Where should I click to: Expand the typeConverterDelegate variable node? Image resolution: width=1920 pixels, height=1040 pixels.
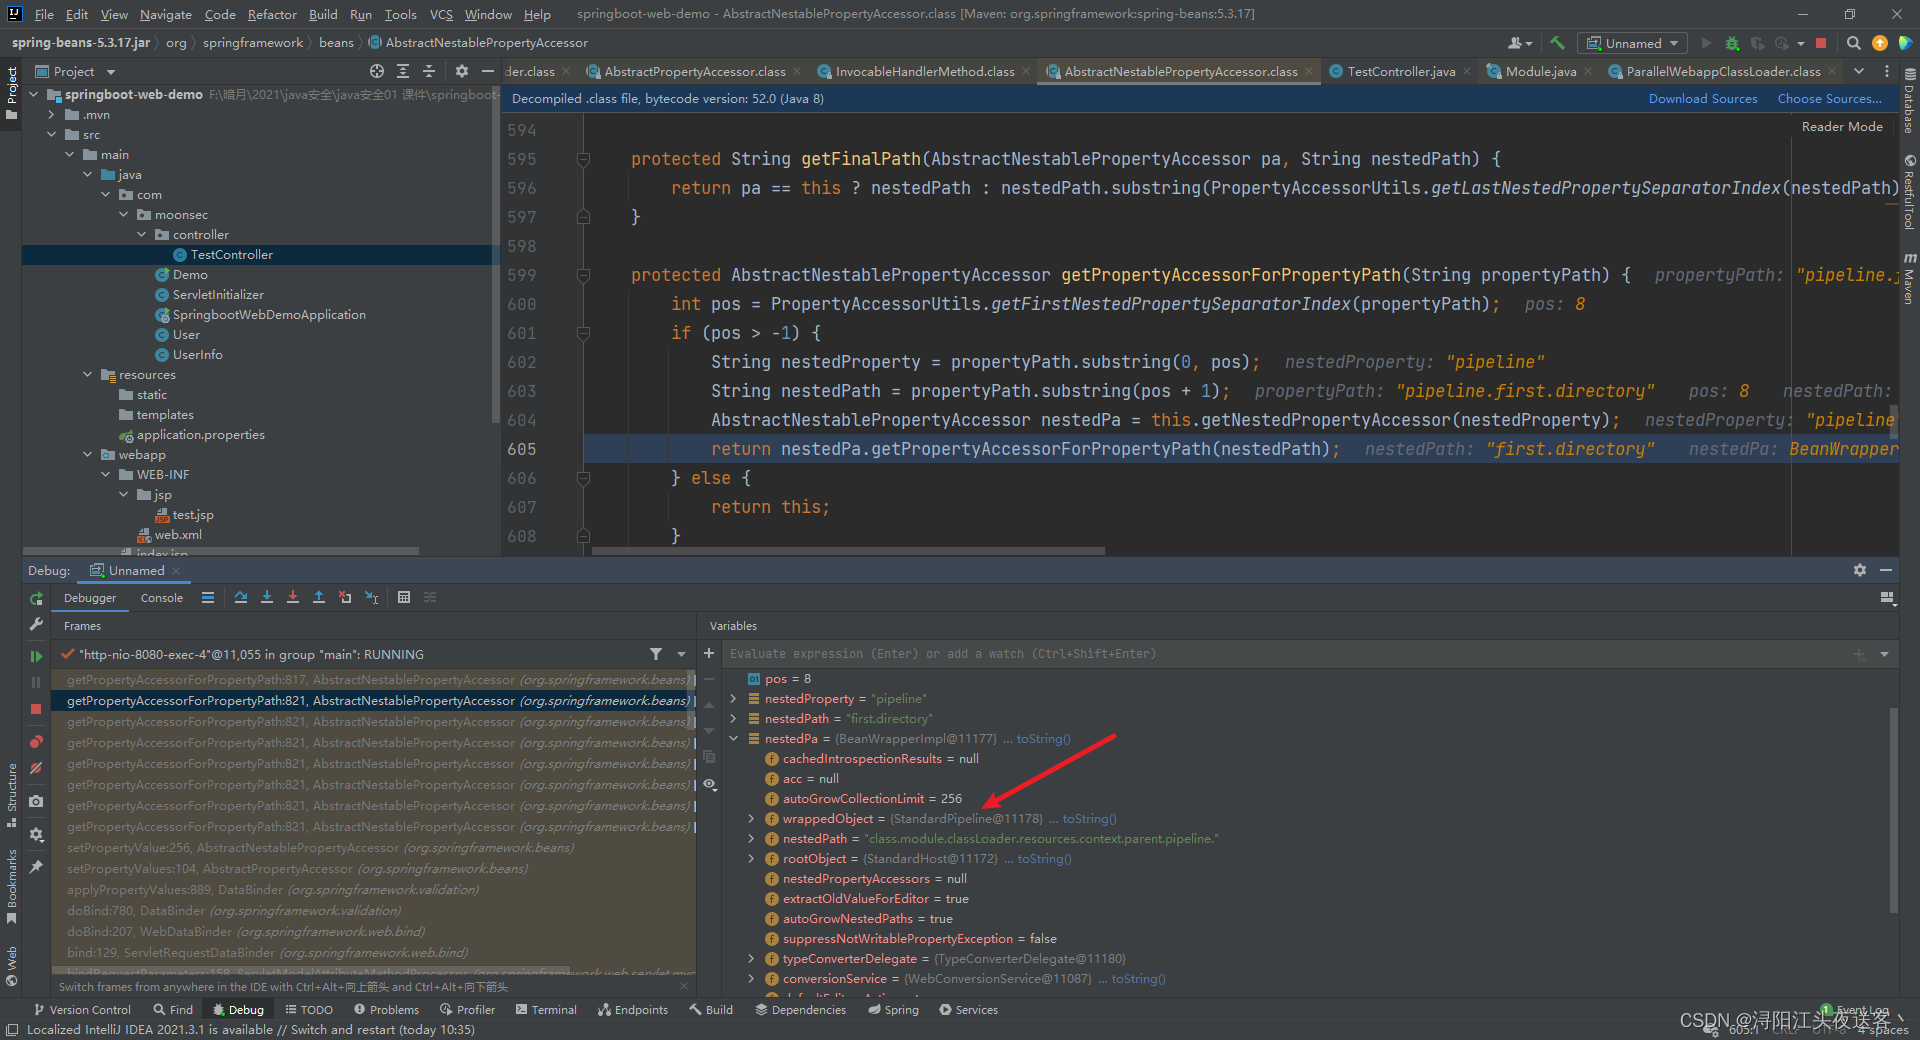click(x=751, y=959)
